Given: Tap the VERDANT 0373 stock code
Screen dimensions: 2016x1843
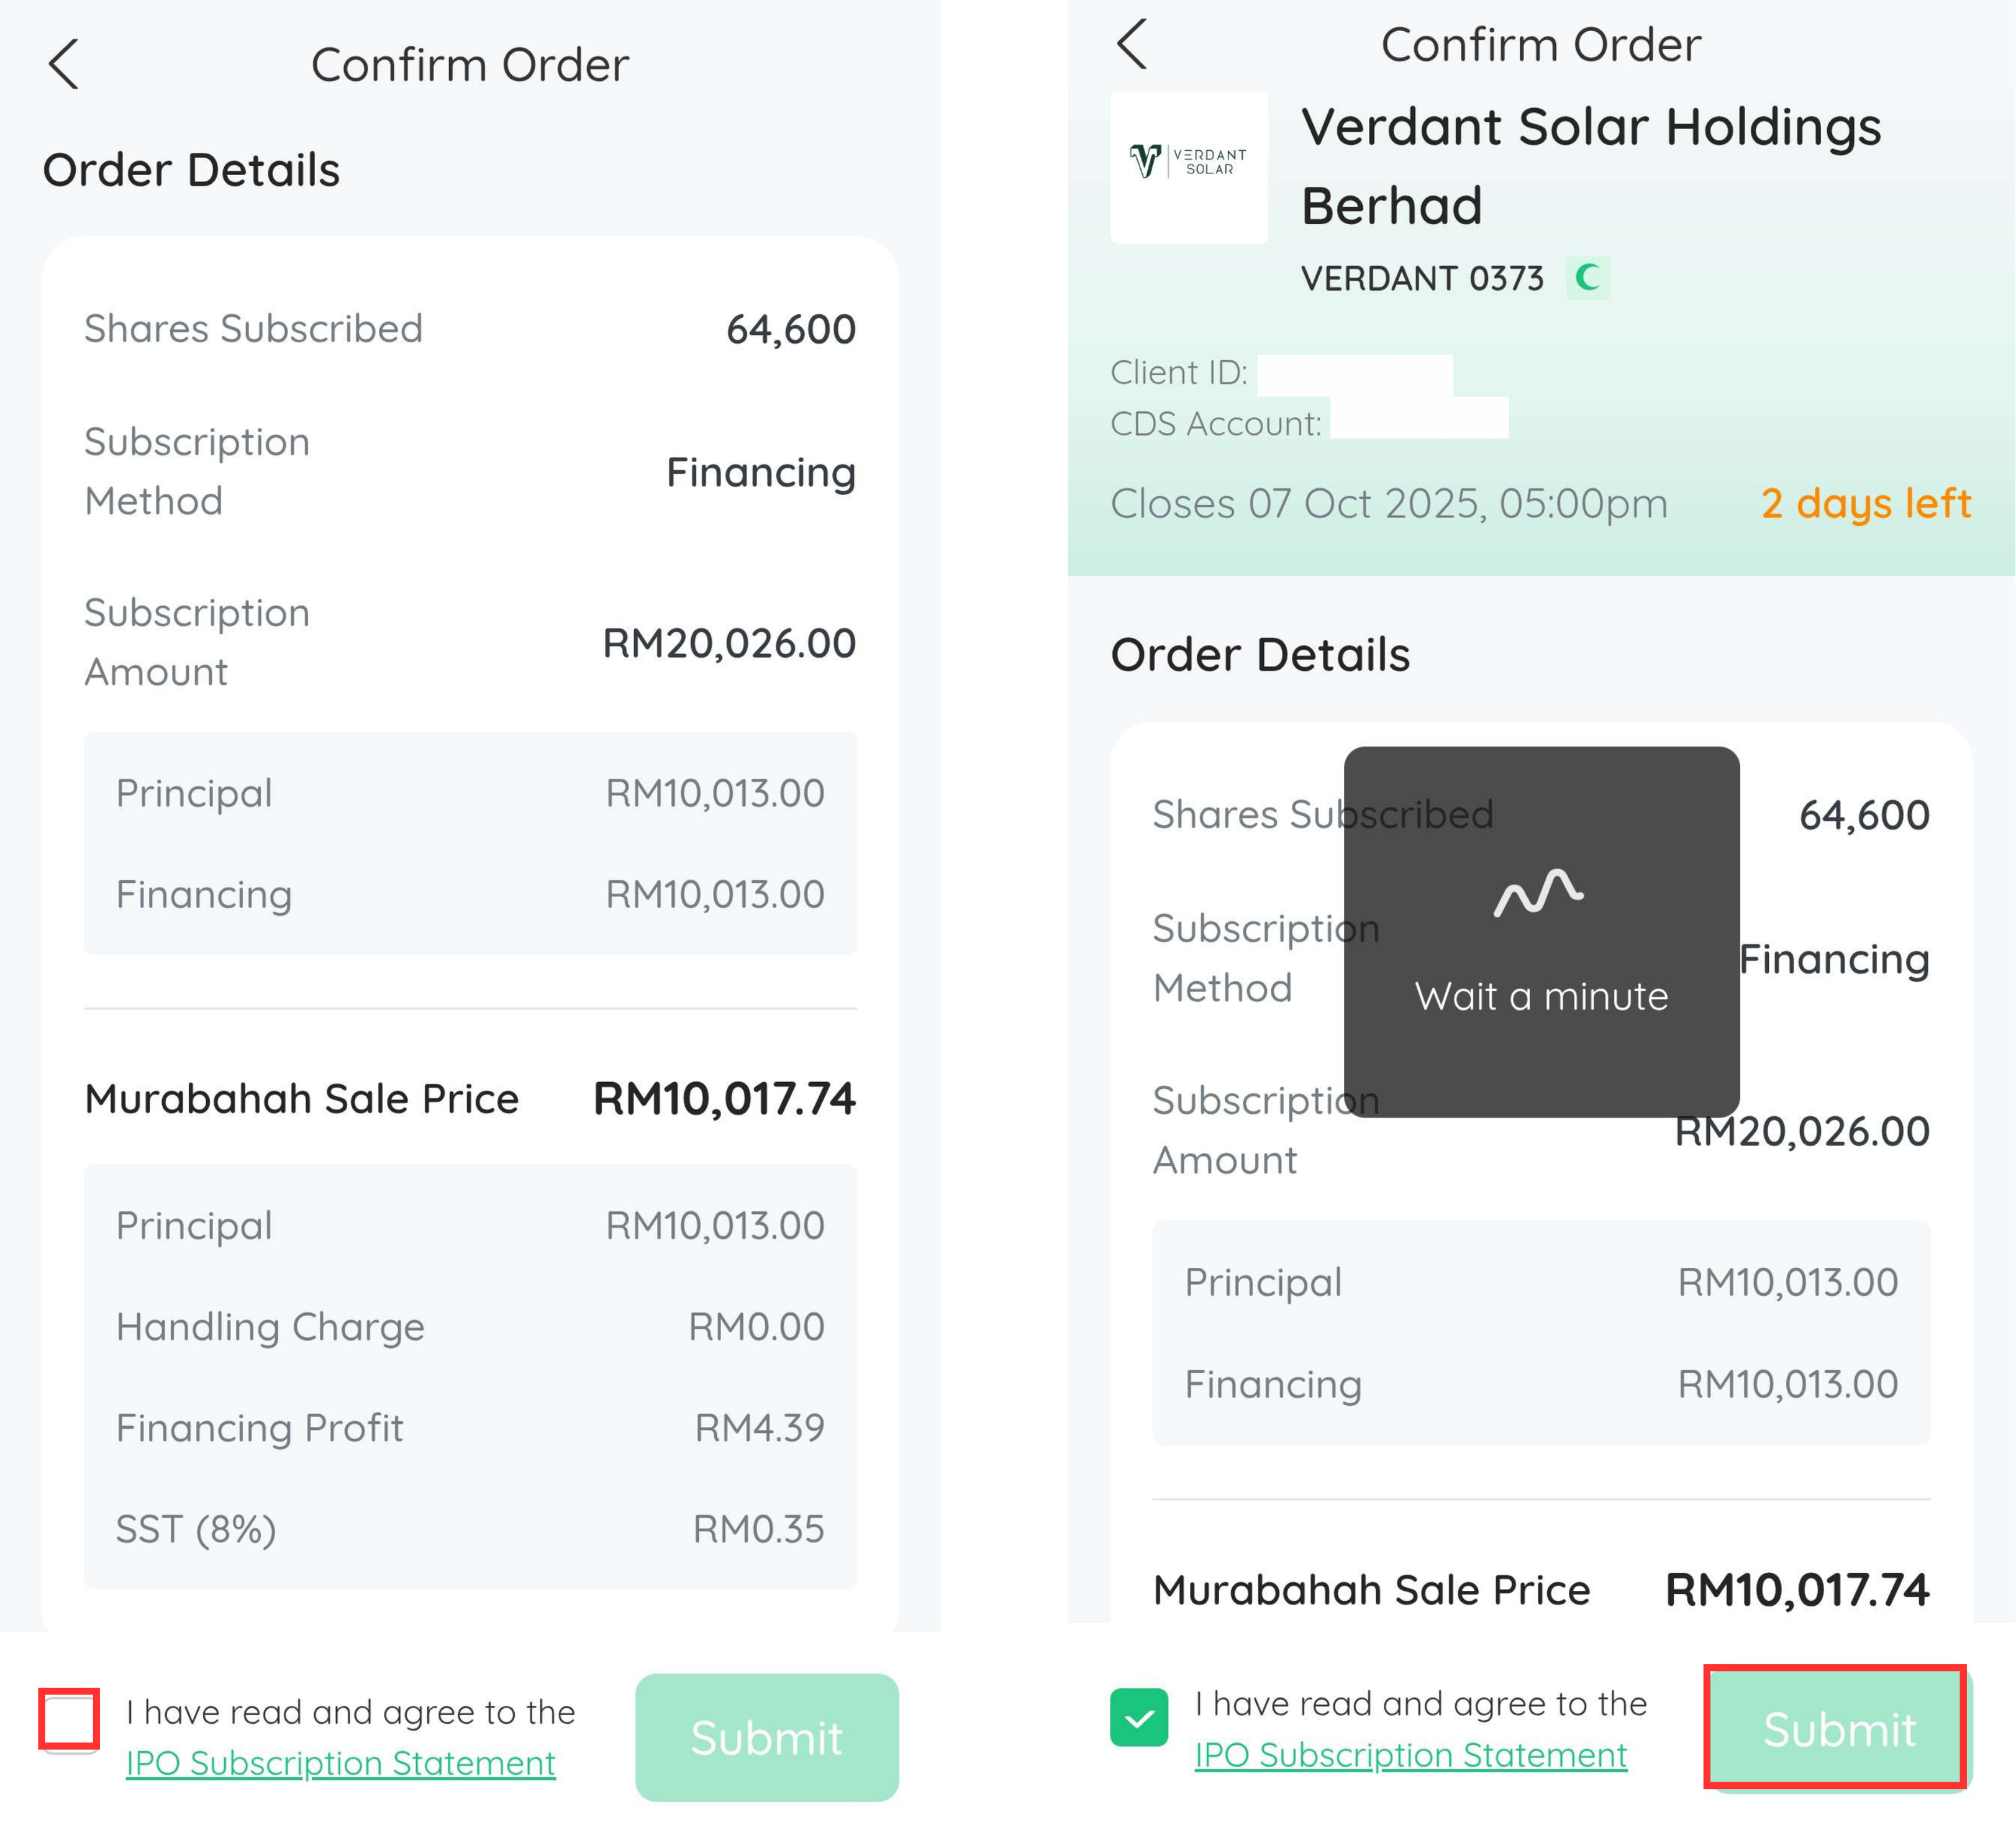Looking at the screenshot, I should 1421,278.
